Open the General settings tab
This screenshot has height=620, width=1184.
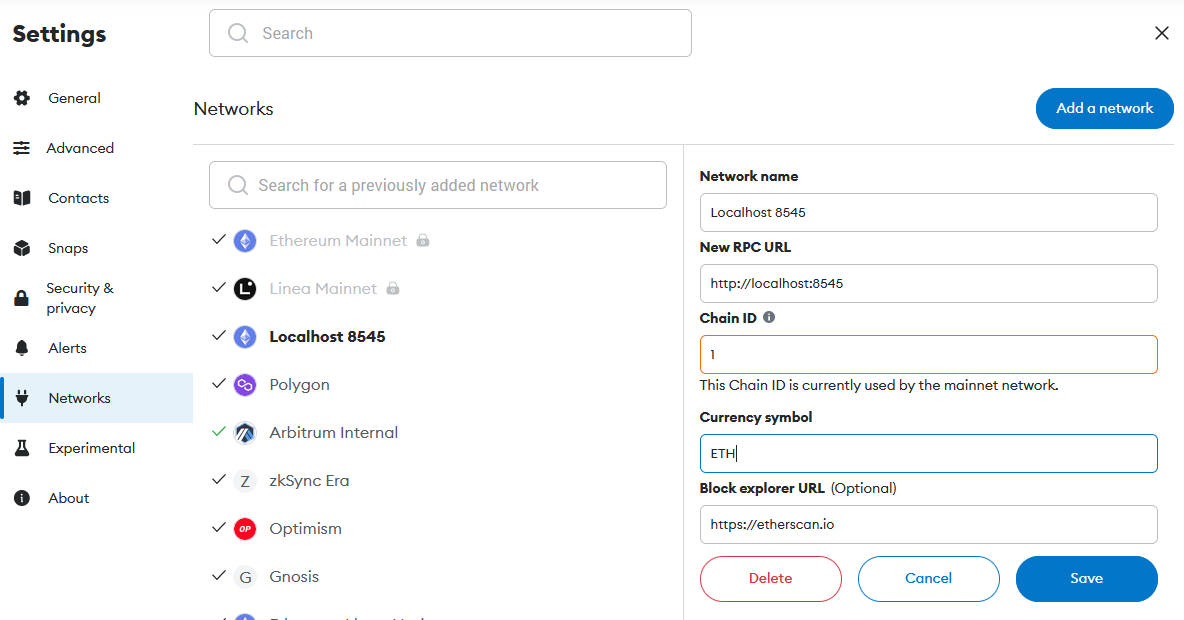coord(74,98)
